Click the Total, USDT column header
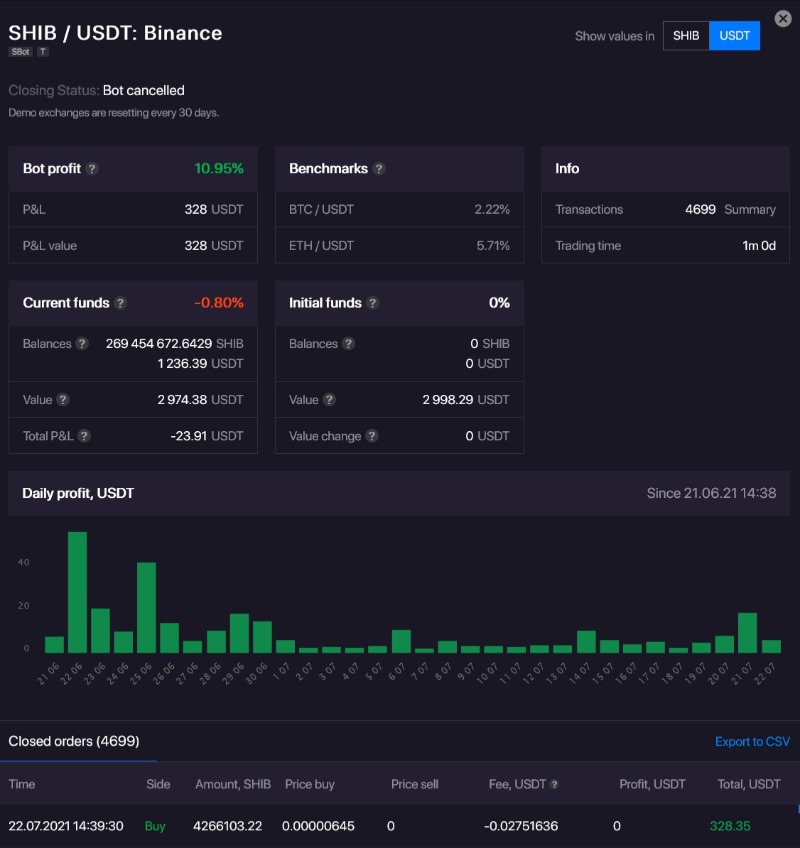The image size is (800, 848). [749, 784]
